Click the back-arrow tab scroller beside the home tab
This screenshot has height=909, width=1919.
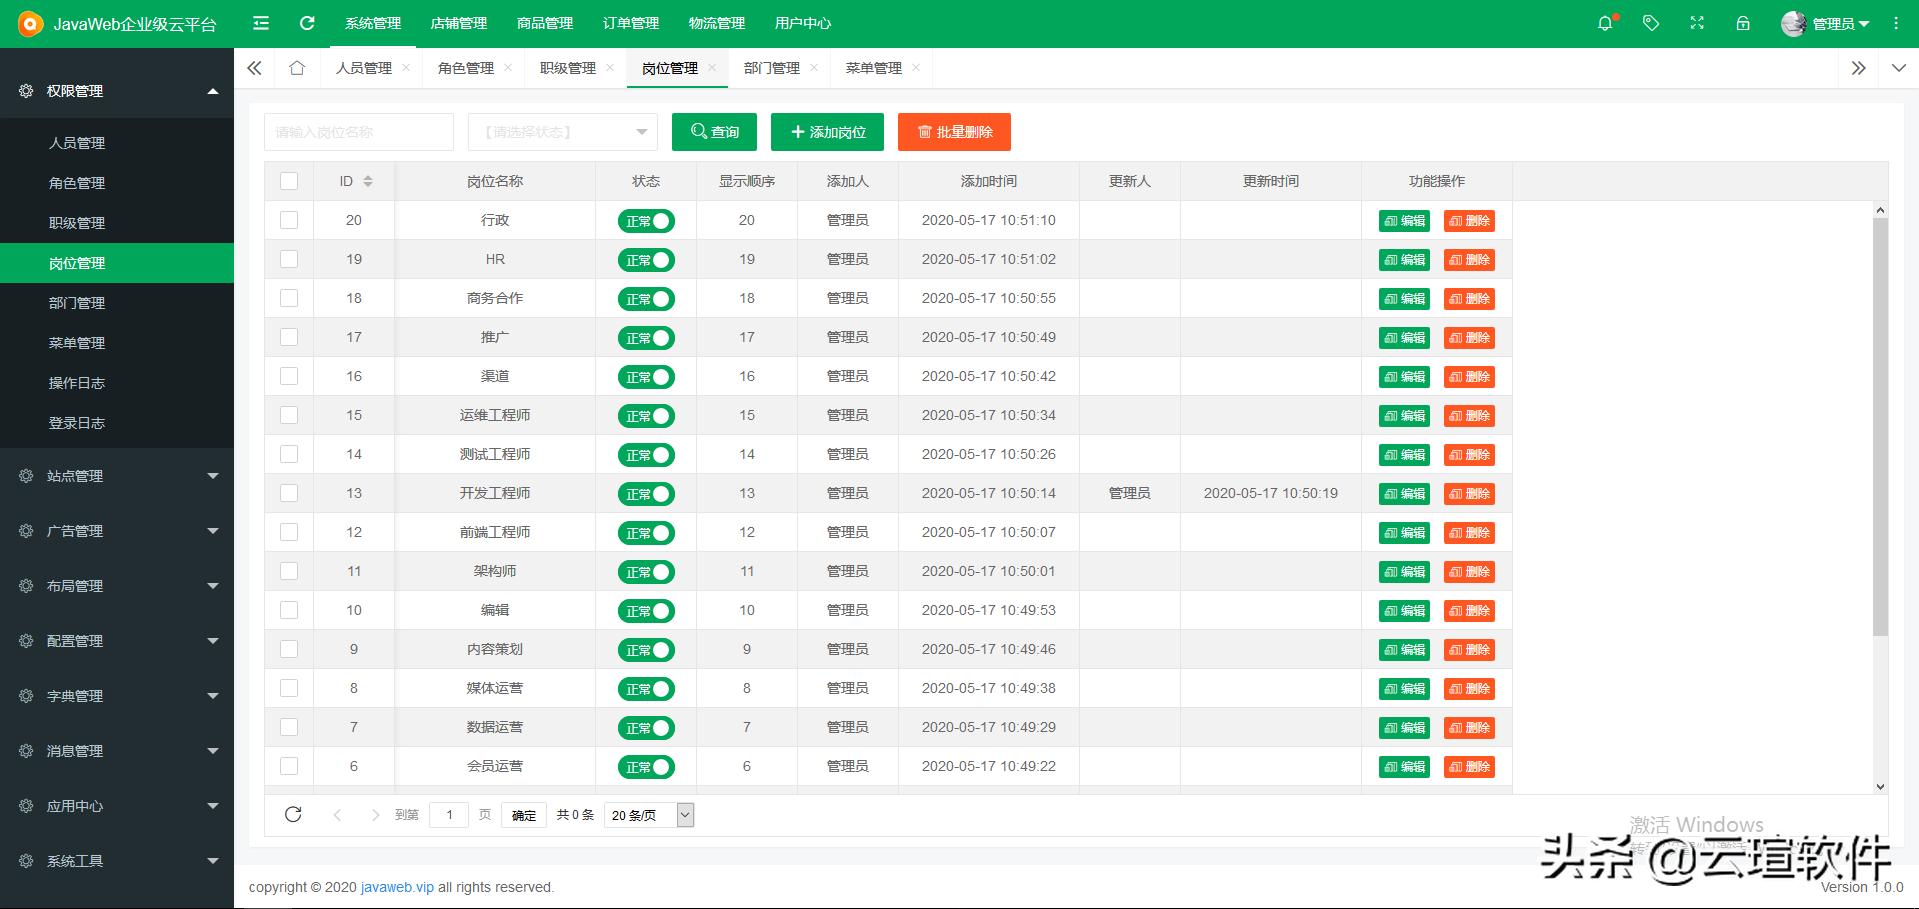253,68
